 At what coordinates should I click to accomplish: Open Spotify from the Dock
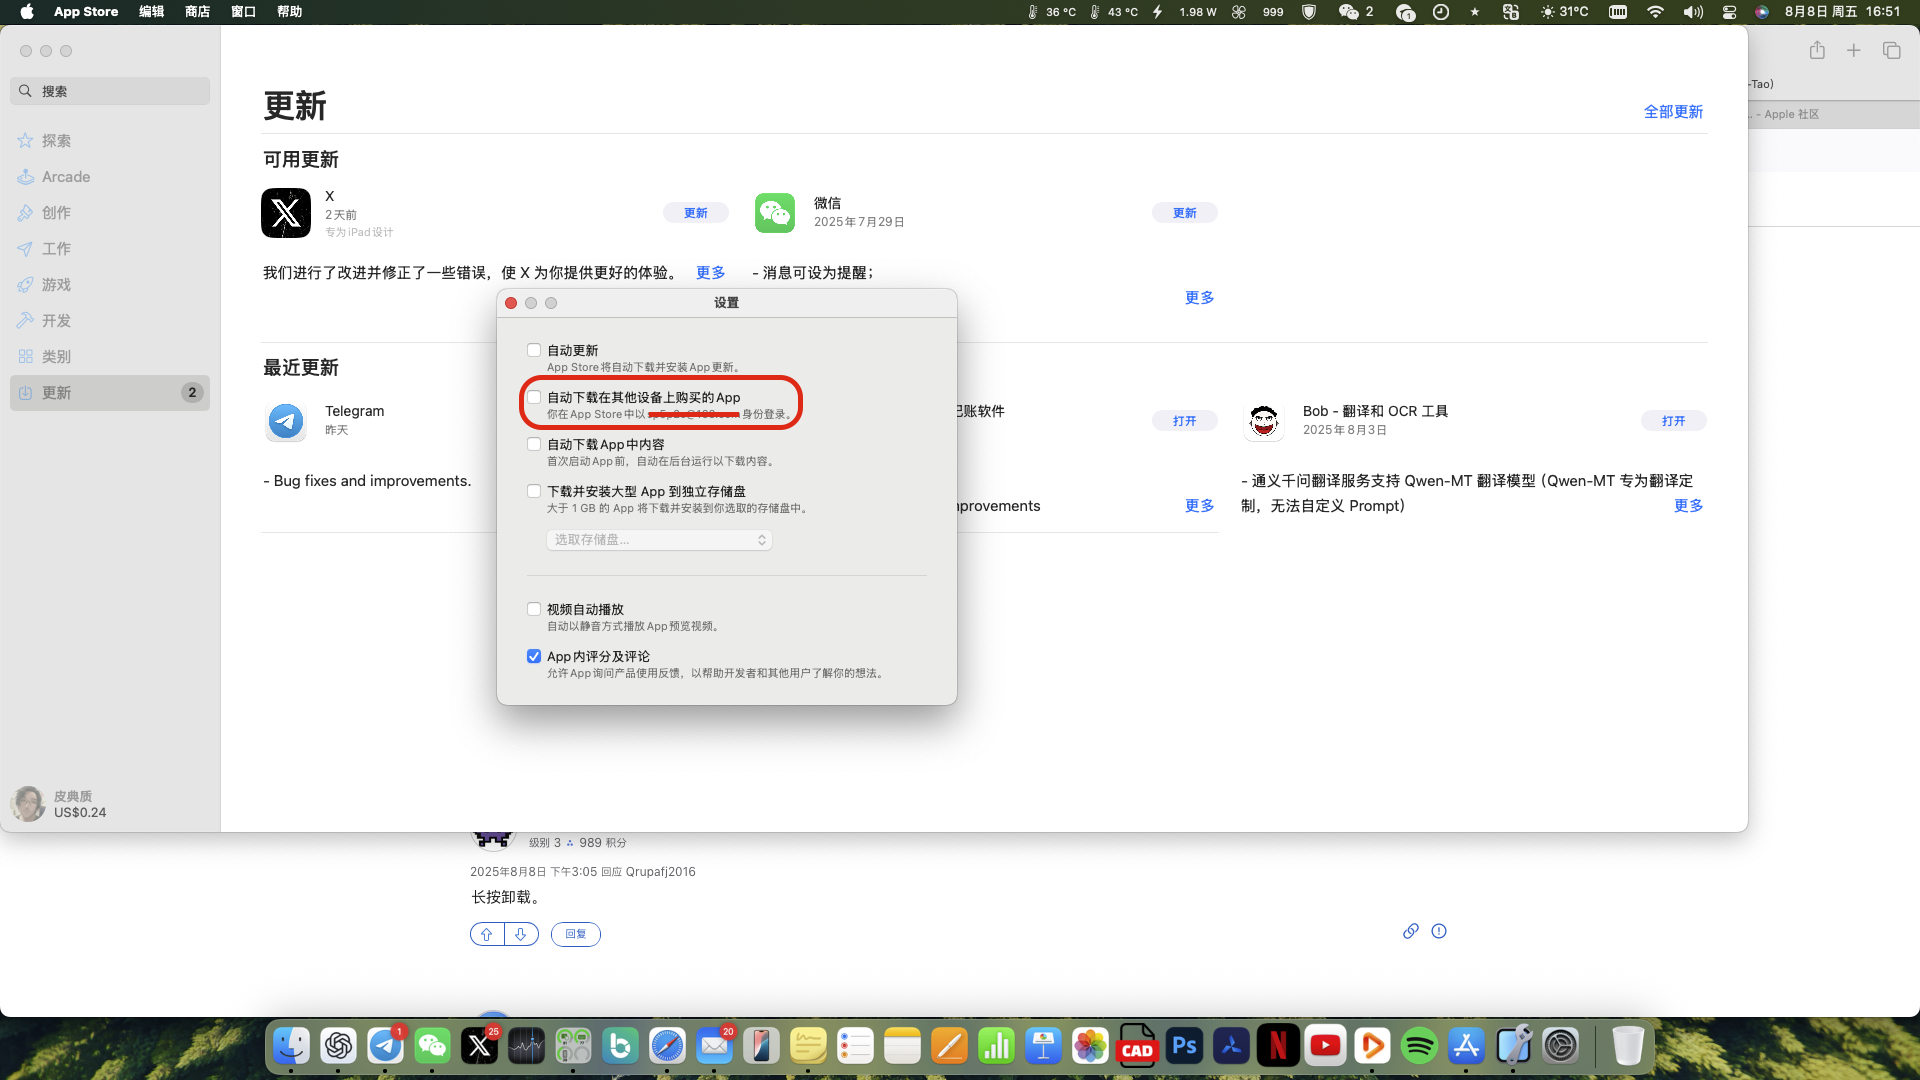click(x=1419, y=1047)
